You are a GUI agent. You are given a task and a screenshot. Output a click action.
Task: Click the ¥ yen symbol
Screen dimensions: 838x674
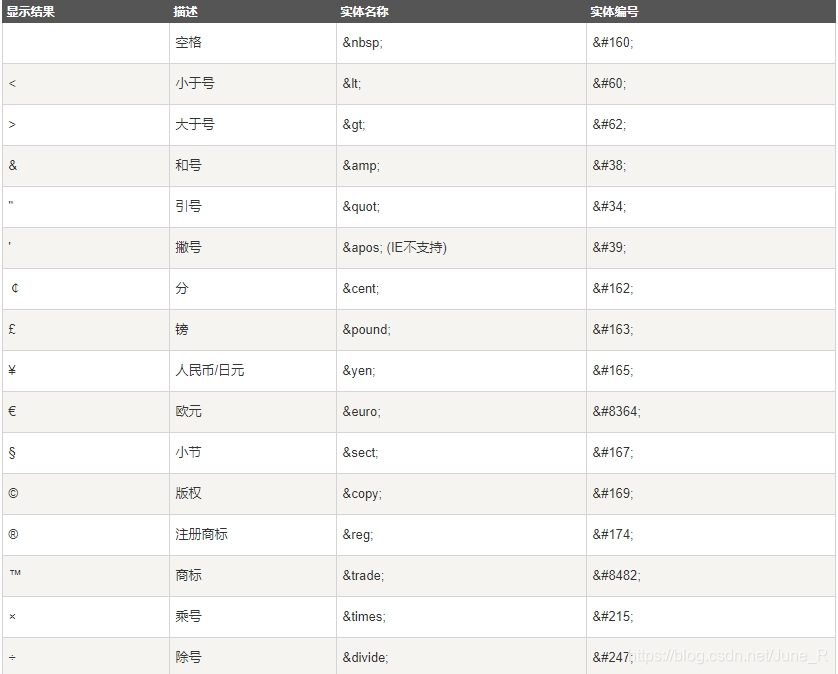[x=12, y=370]
